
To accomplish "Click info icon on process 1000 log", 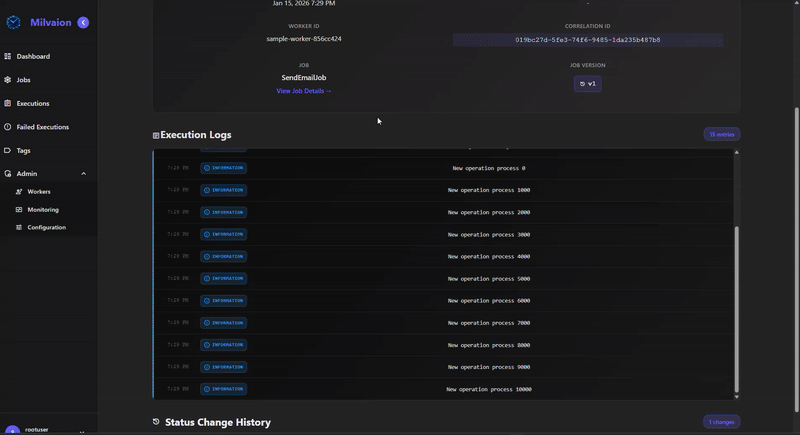I will (207, 190).
